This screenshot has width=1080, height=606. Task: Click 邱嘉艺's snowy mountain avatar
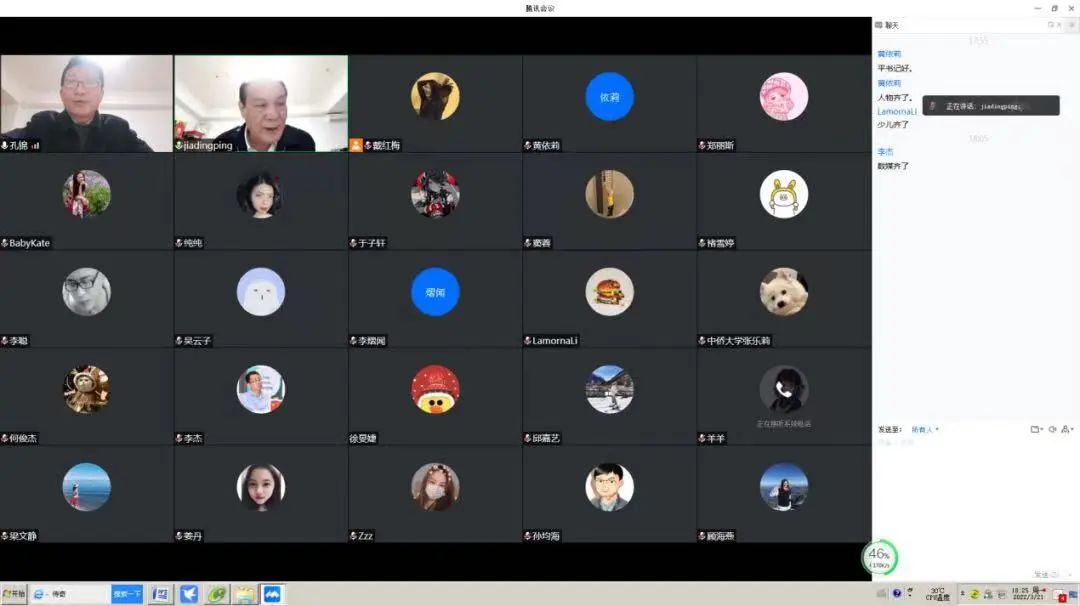coord(610,390)
